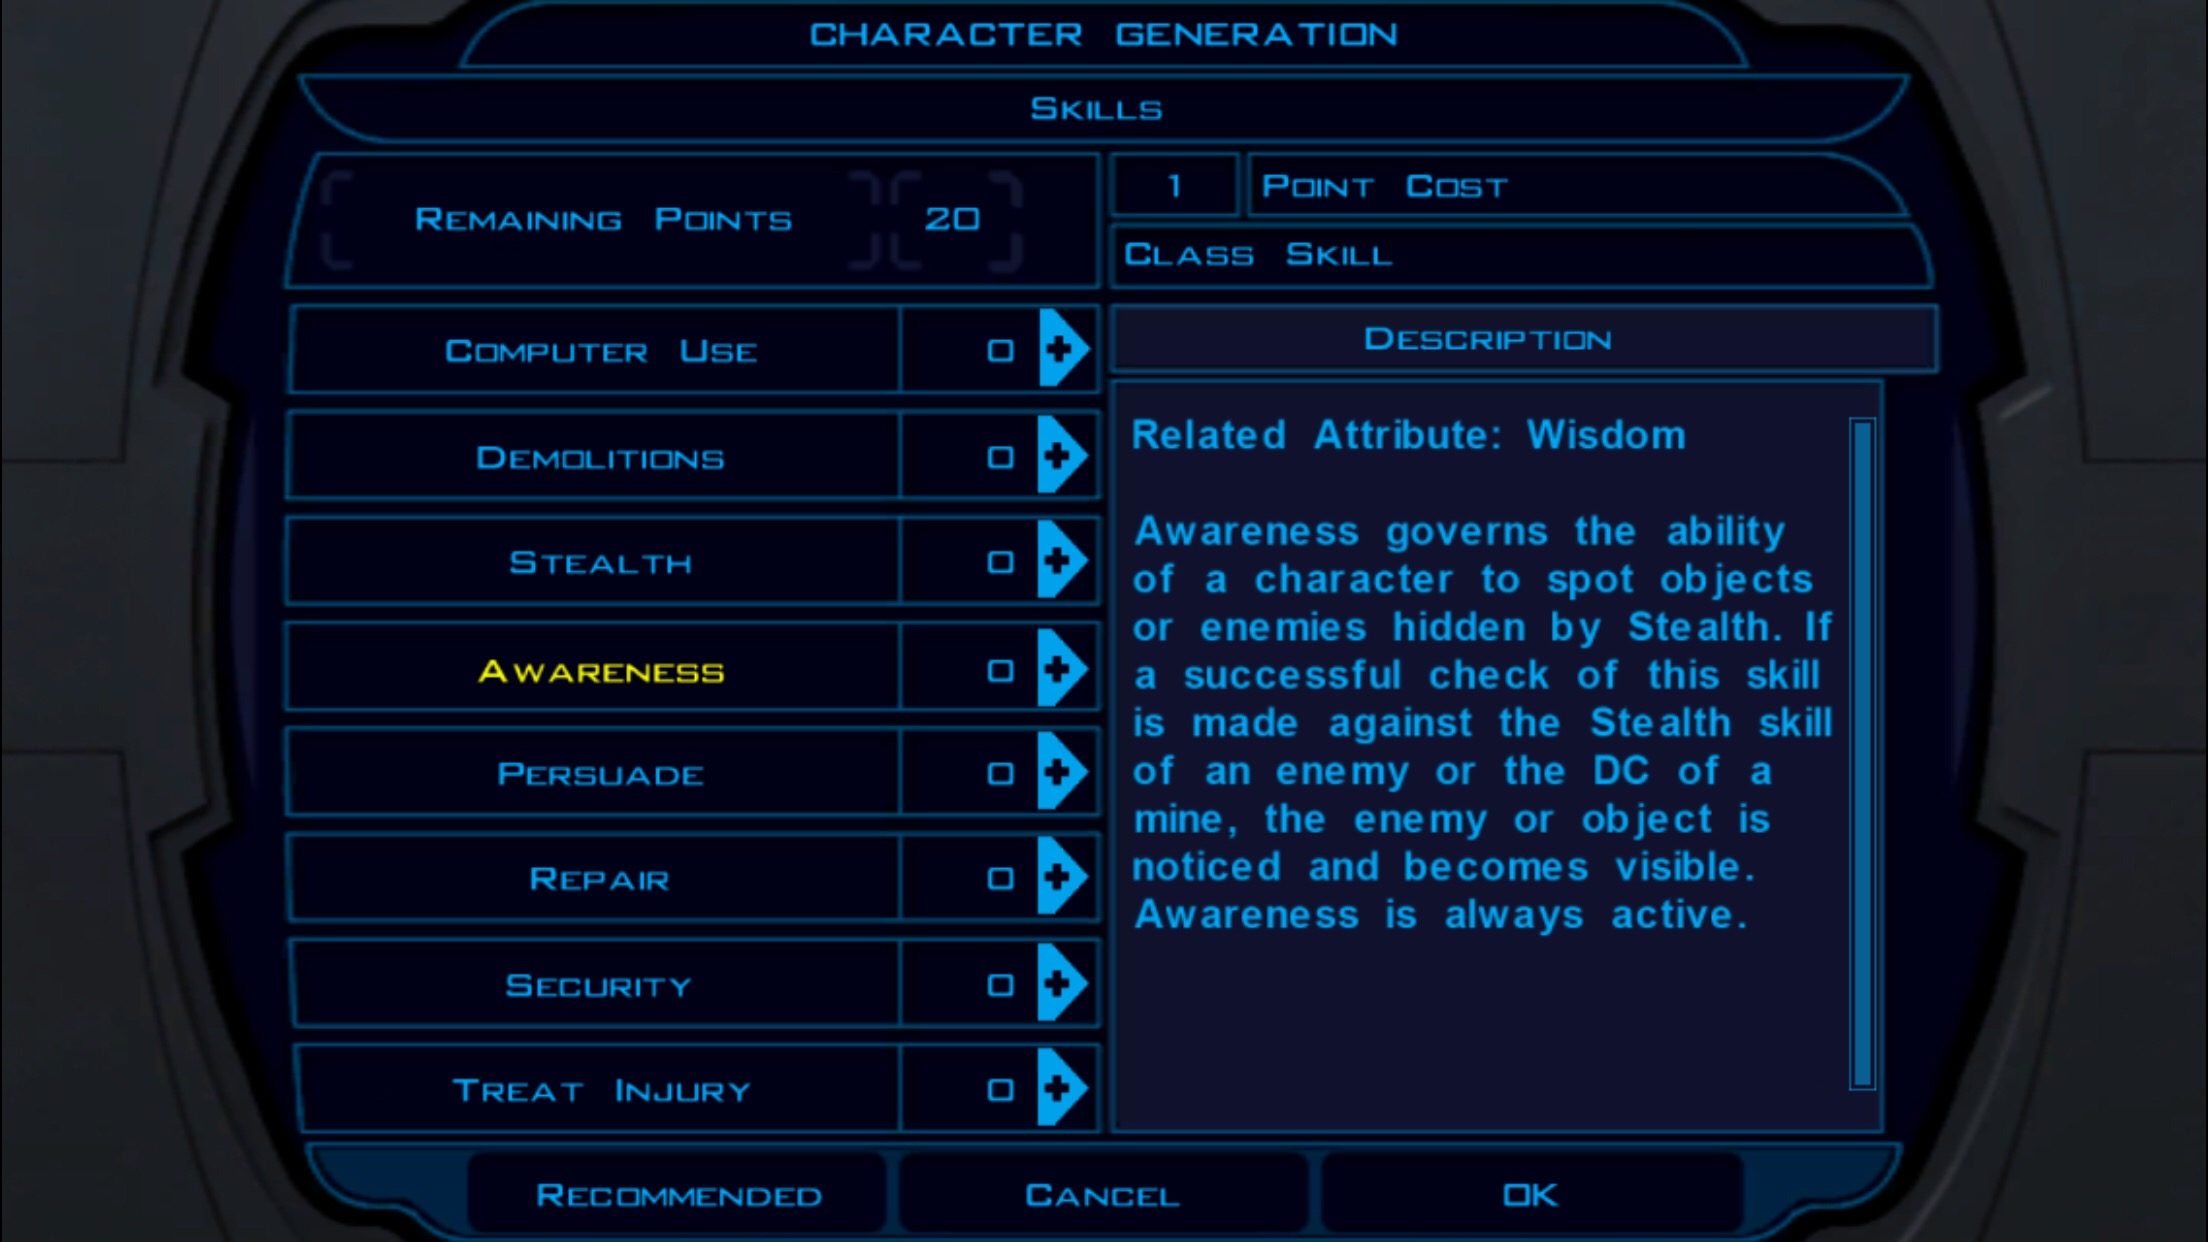Screen dimensions: 2208x1242
Task: Click the description panel scrollbar
Action: (x=1862, y=753)
